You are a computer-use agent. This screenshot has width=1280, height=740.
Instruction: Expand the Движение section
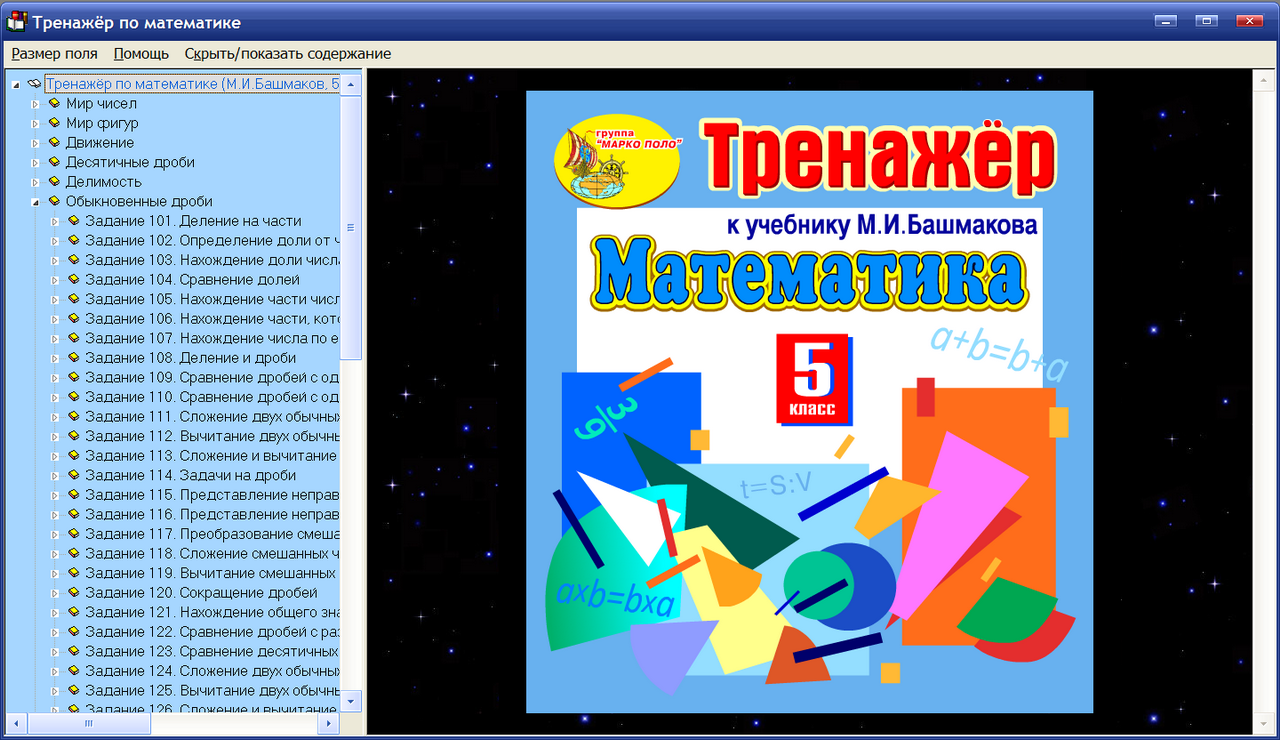35,143
